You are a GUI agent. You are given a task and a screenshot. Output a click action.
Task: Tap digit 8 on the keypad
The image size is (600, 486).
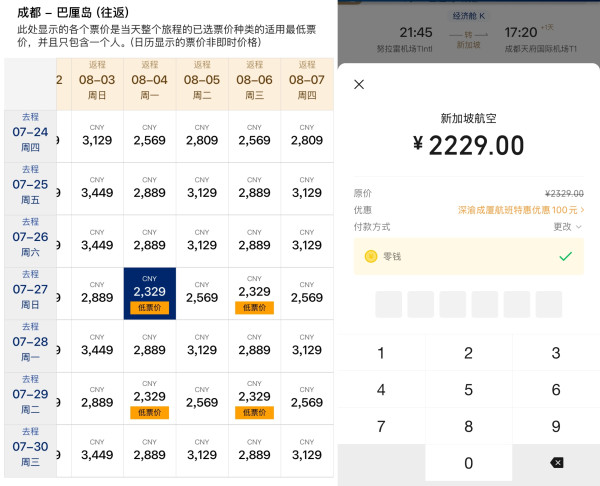pos(468,426)
